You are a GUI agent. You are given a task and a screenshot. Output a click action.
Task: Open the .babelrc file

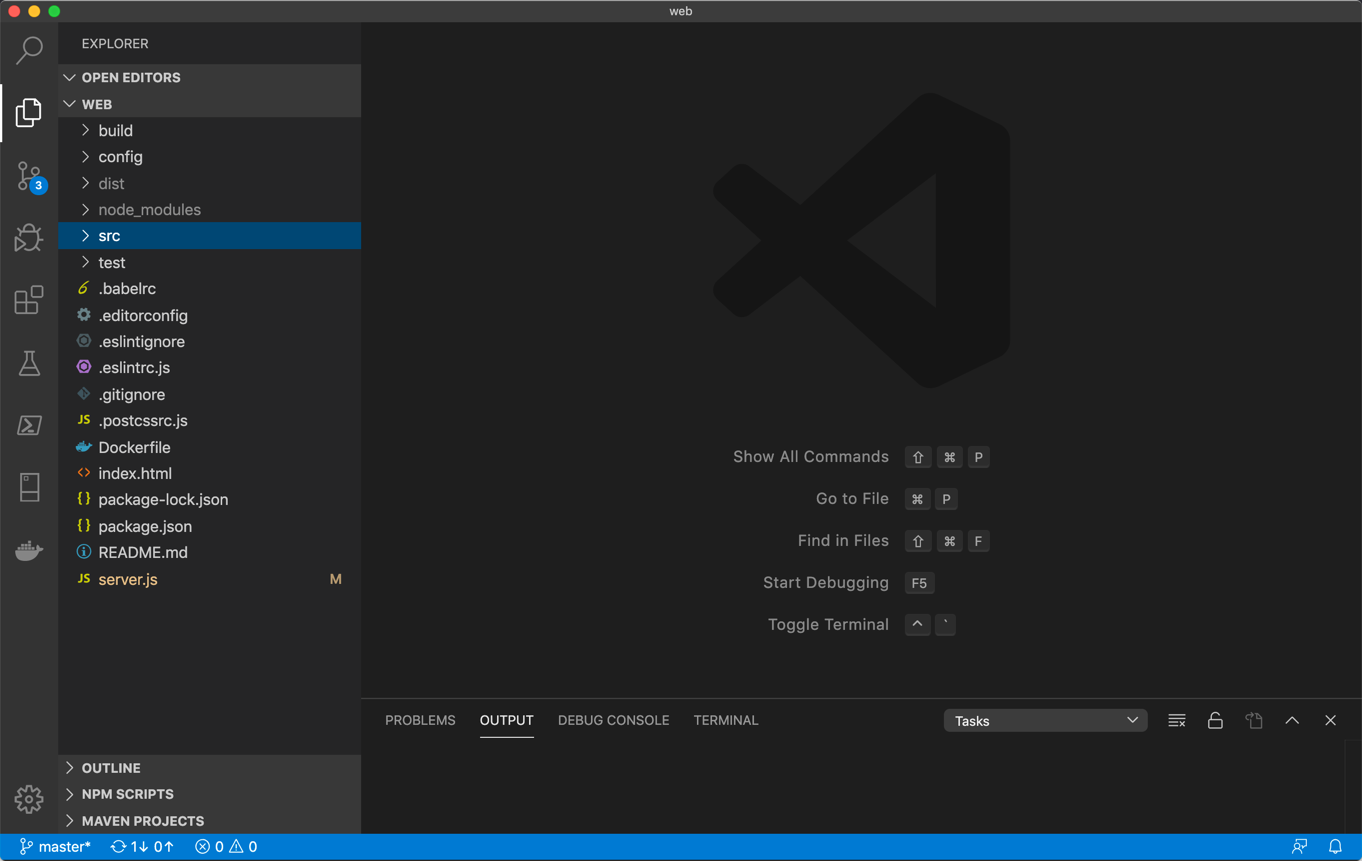tap(209, 288)
